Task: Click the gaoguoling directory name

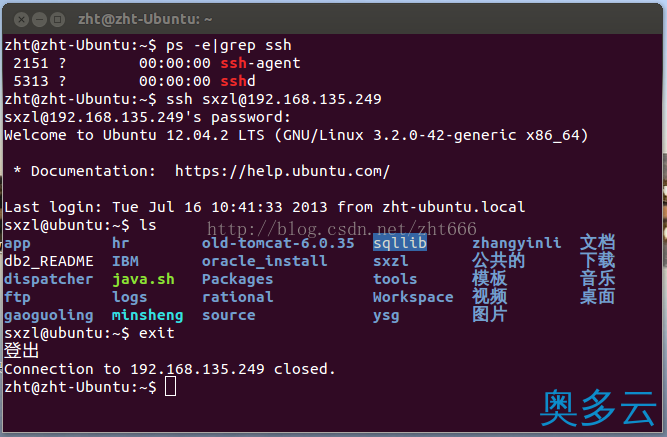Action: (x=49, y=316)
